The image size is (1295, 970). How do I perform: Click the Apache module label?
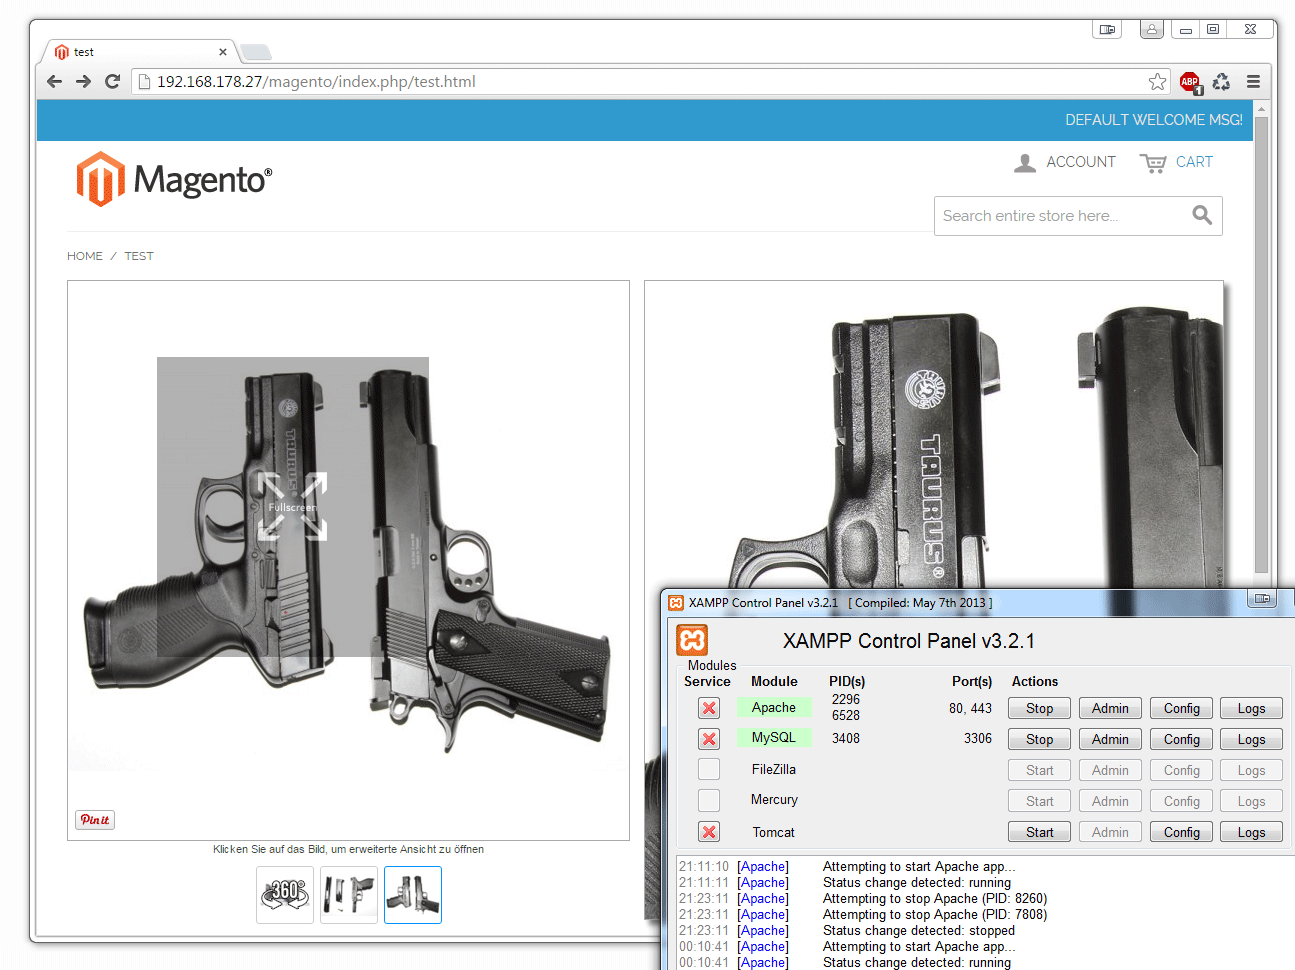pos(774,707)
